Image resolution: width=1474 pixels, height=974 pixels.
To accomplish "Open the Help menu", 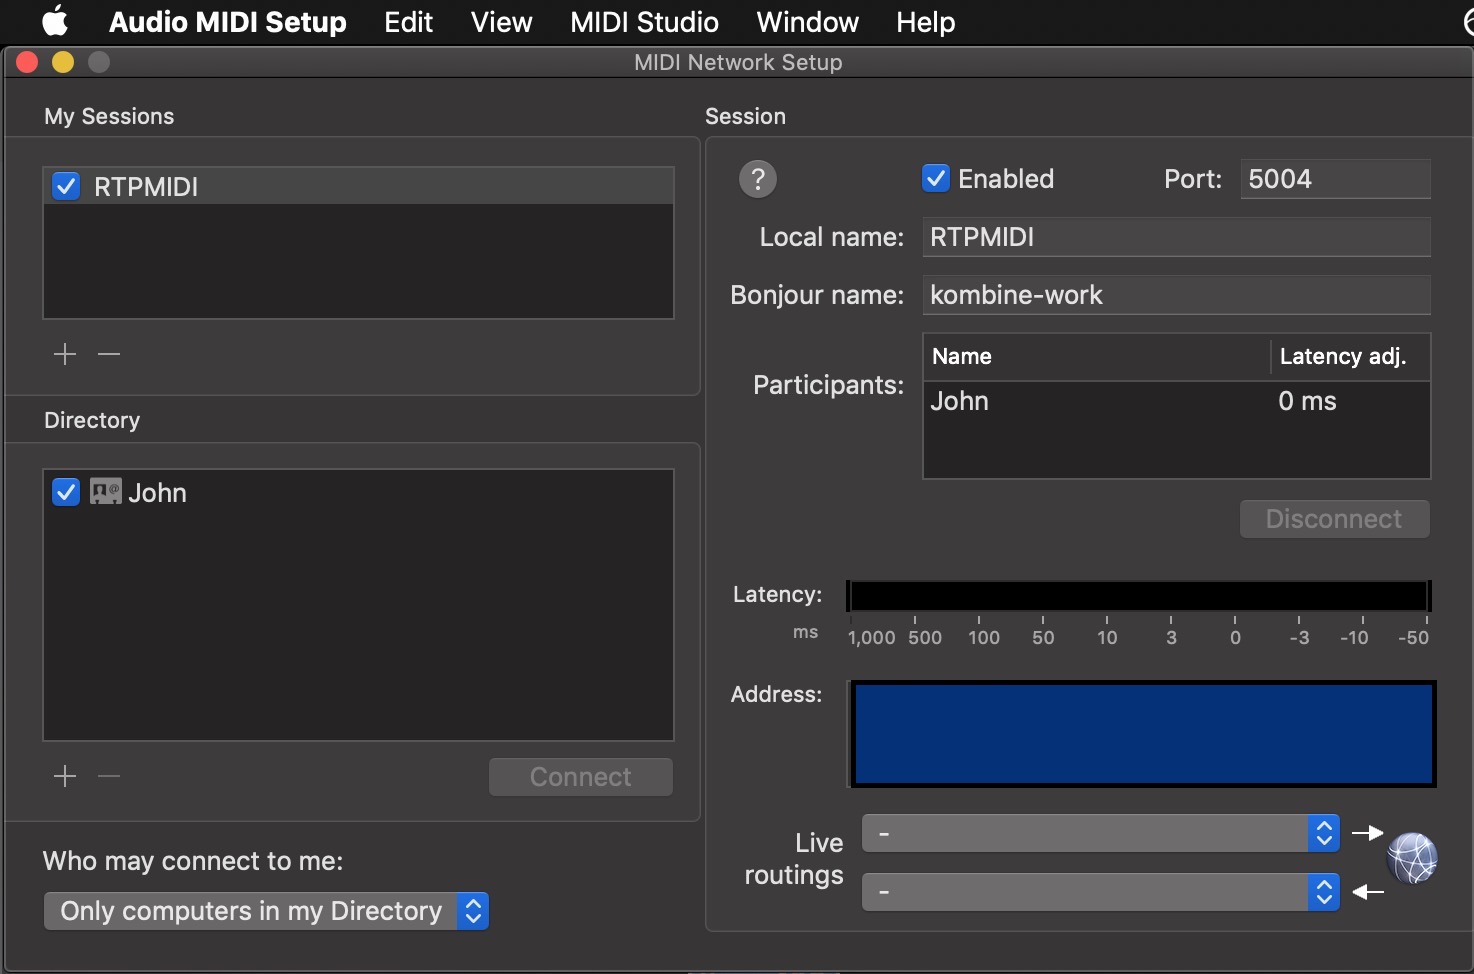I will pyautogui.click(x=925, y=22).
